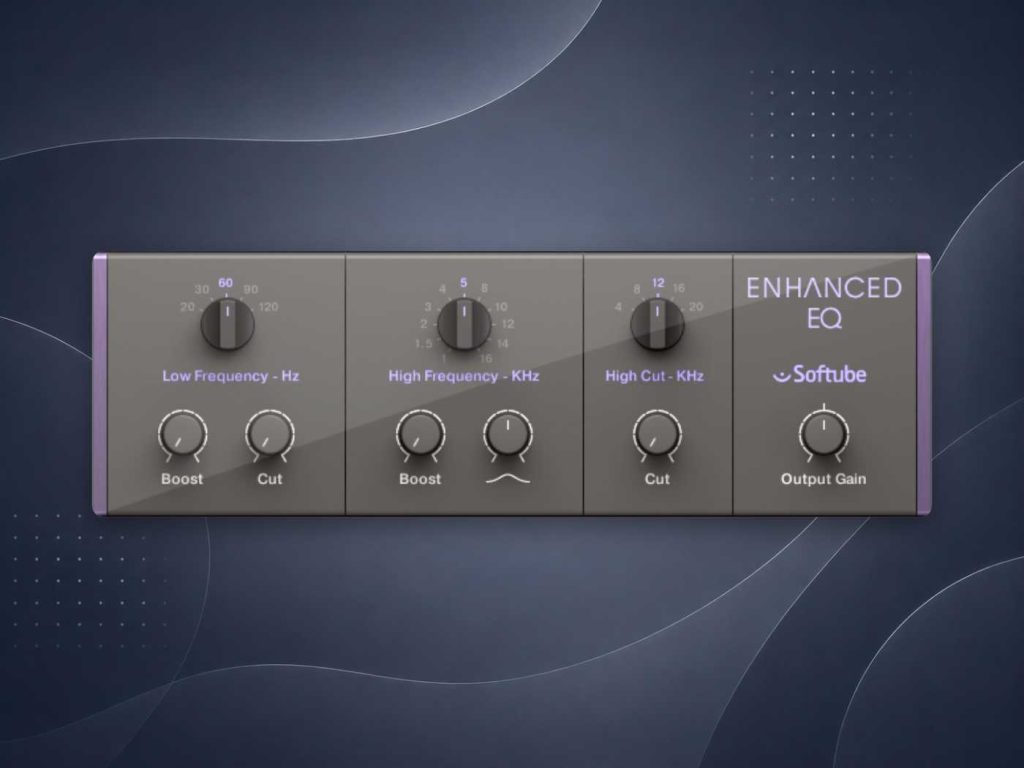Select 20 kHz on the High Cut dial

tap(696, 307)
